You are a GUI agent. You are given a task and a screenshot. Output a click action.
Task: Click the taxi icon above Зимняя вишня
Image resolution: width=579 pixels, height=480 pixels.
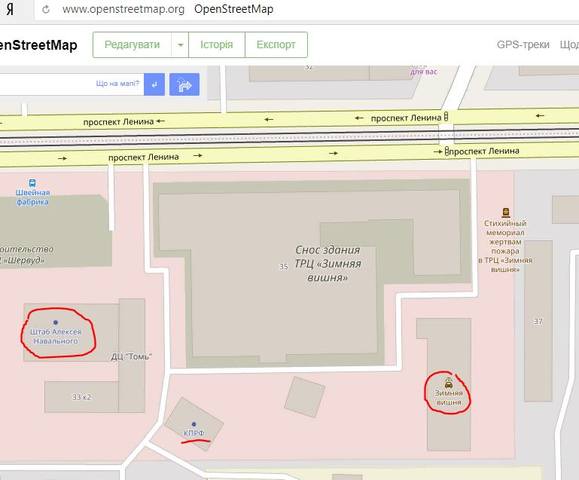coord(449,383)
